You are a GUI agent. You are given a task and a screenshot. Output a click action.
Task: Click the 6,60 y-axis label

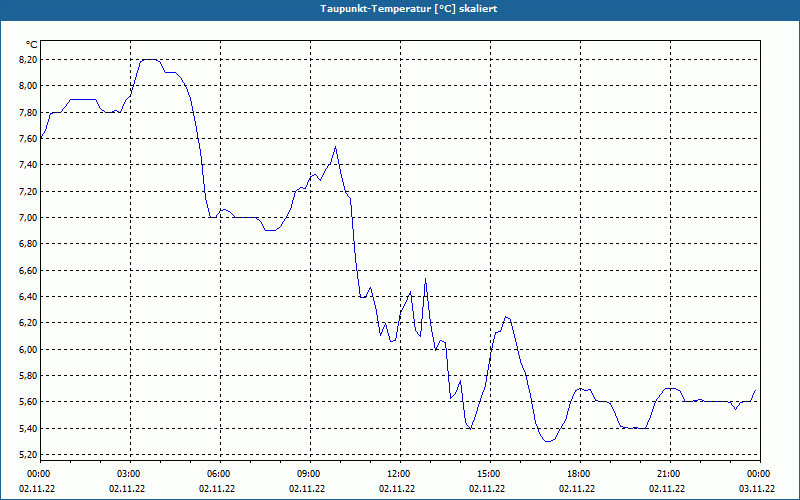[x=27, y=270]
